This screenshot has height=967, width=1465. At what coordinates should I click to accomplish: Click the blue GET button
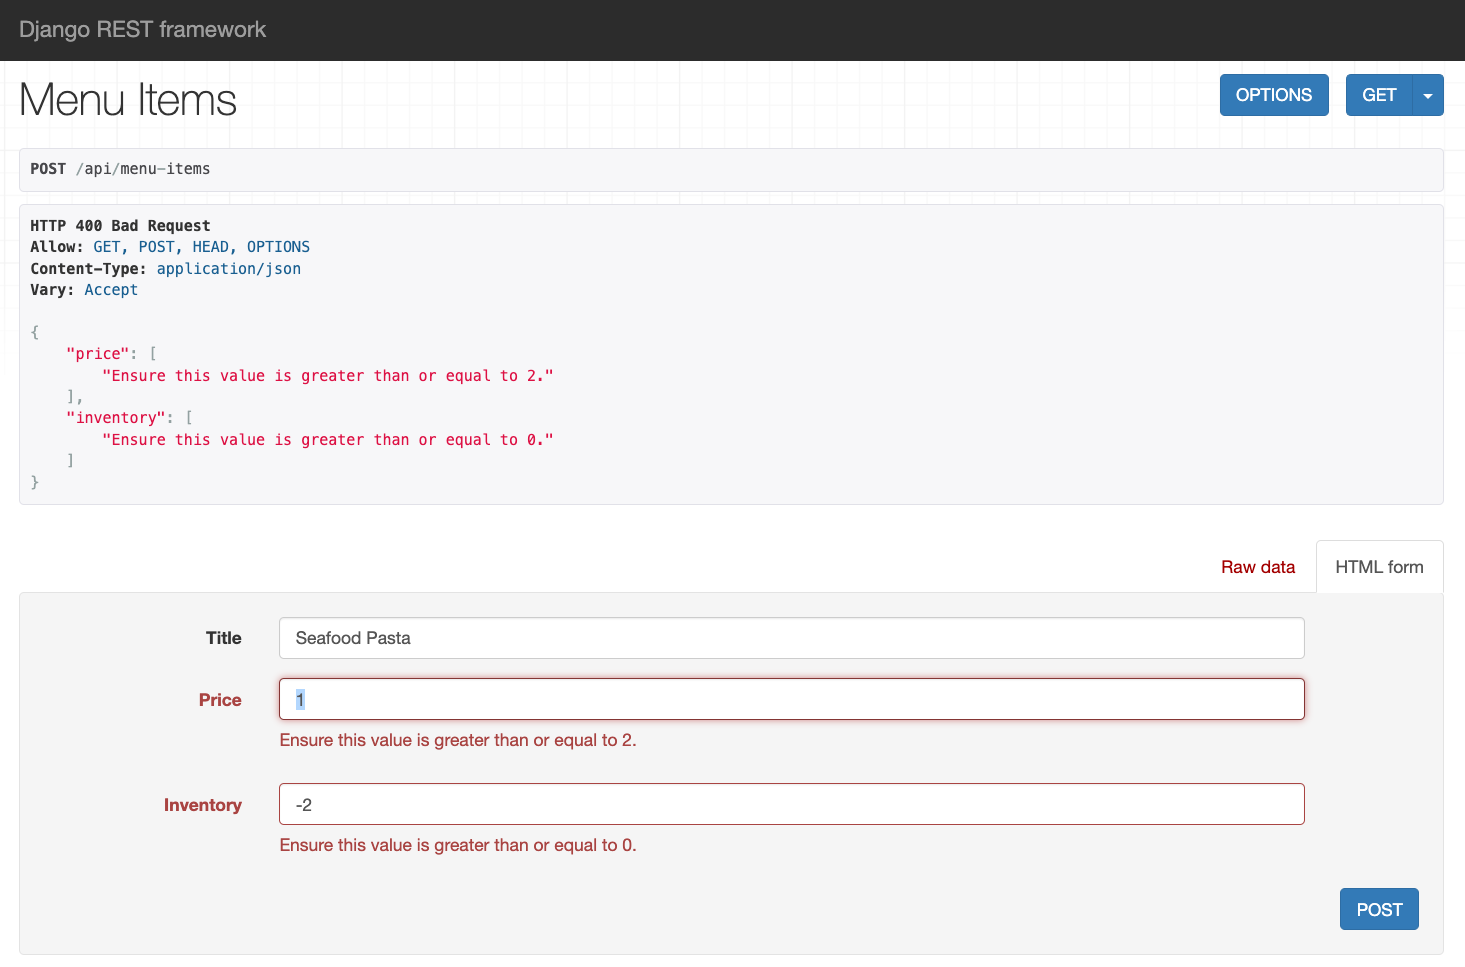pyautogui.click(x=1379, y=94)
